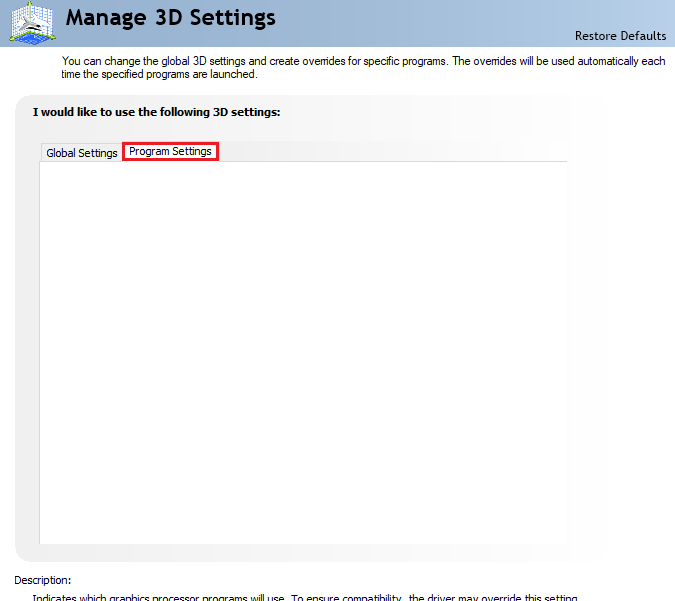Click the Restore Defaults link
The width and height of the screenshot is (675, 601).
(x=620, y=36)
